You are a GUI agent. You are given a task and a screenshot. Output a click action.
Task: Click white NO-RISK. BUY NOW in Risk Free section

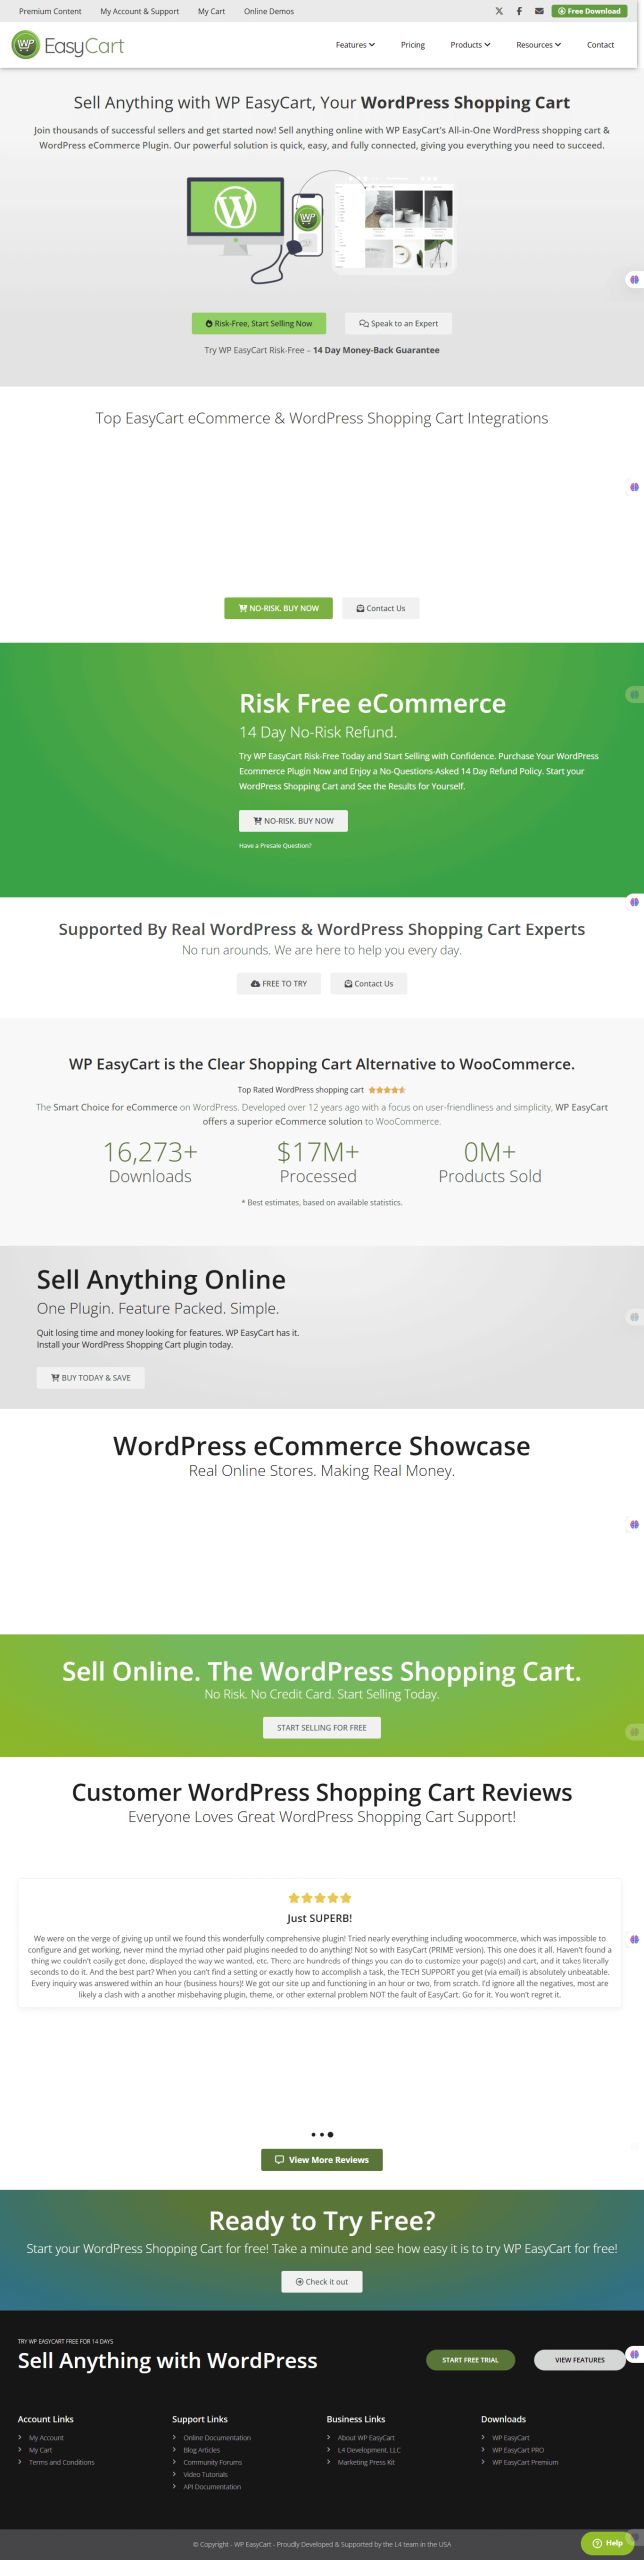(x=293, y=821)
